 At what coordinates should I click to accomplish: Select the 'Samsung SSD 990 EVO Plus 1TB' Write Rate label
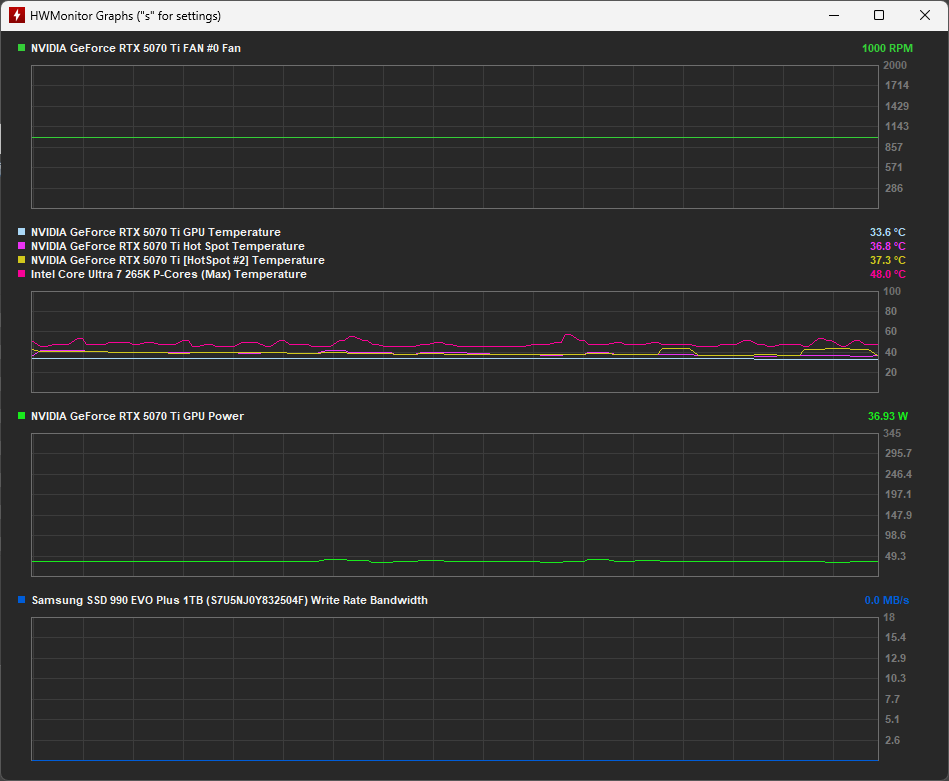coord(229,601)
